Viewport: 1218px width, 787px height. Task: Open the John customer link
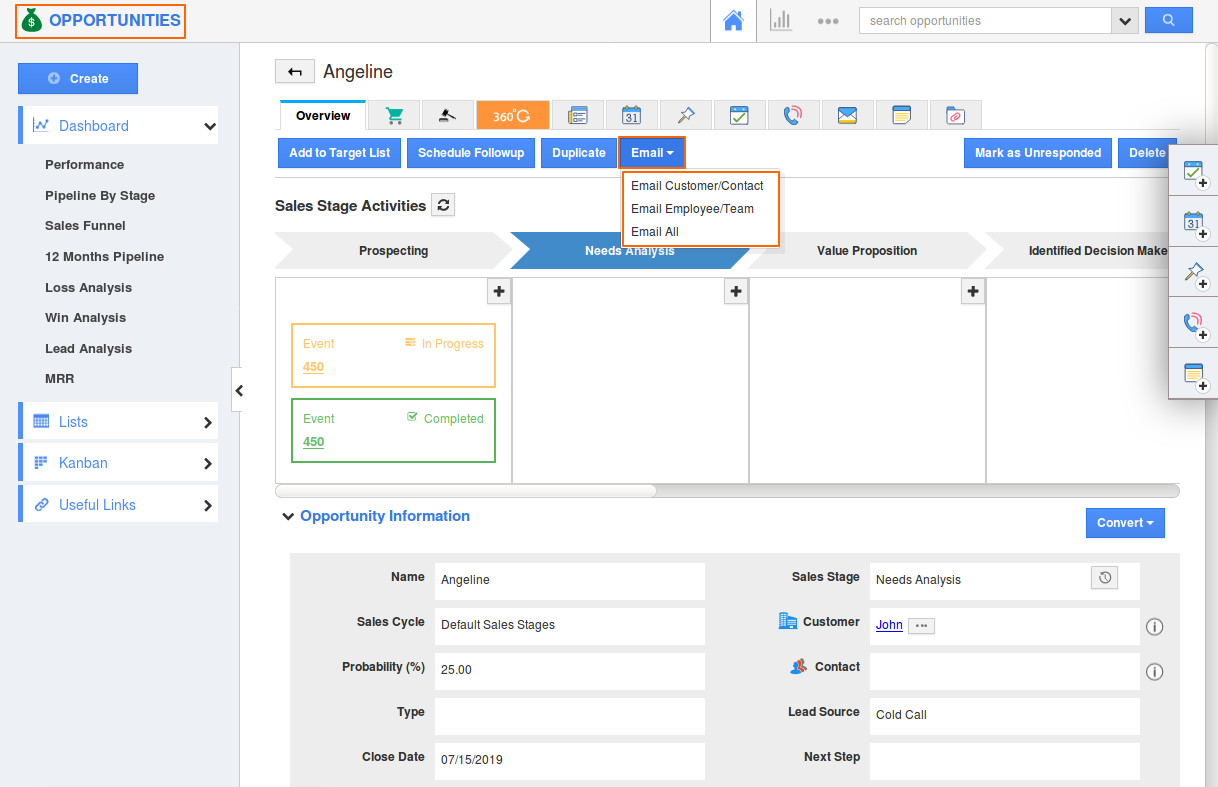click(888, 625)
